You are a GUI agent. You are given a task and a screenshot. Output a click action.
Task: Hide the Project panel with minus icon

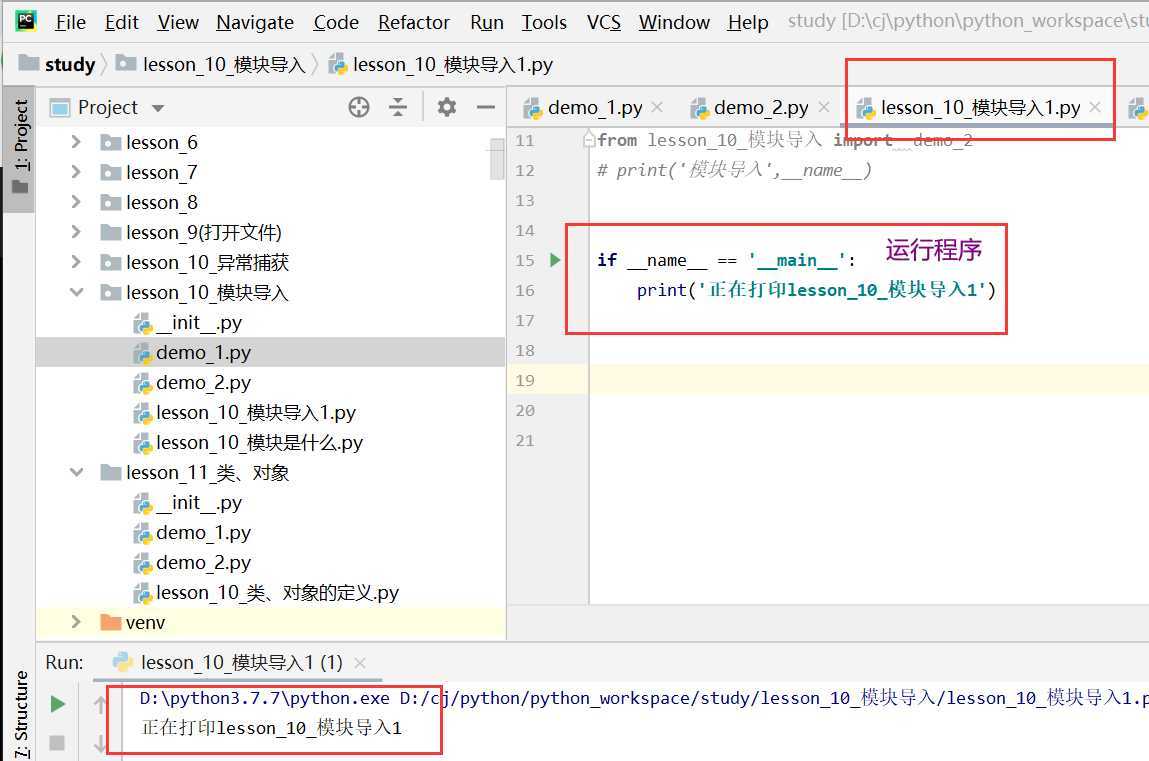point(486,108)
